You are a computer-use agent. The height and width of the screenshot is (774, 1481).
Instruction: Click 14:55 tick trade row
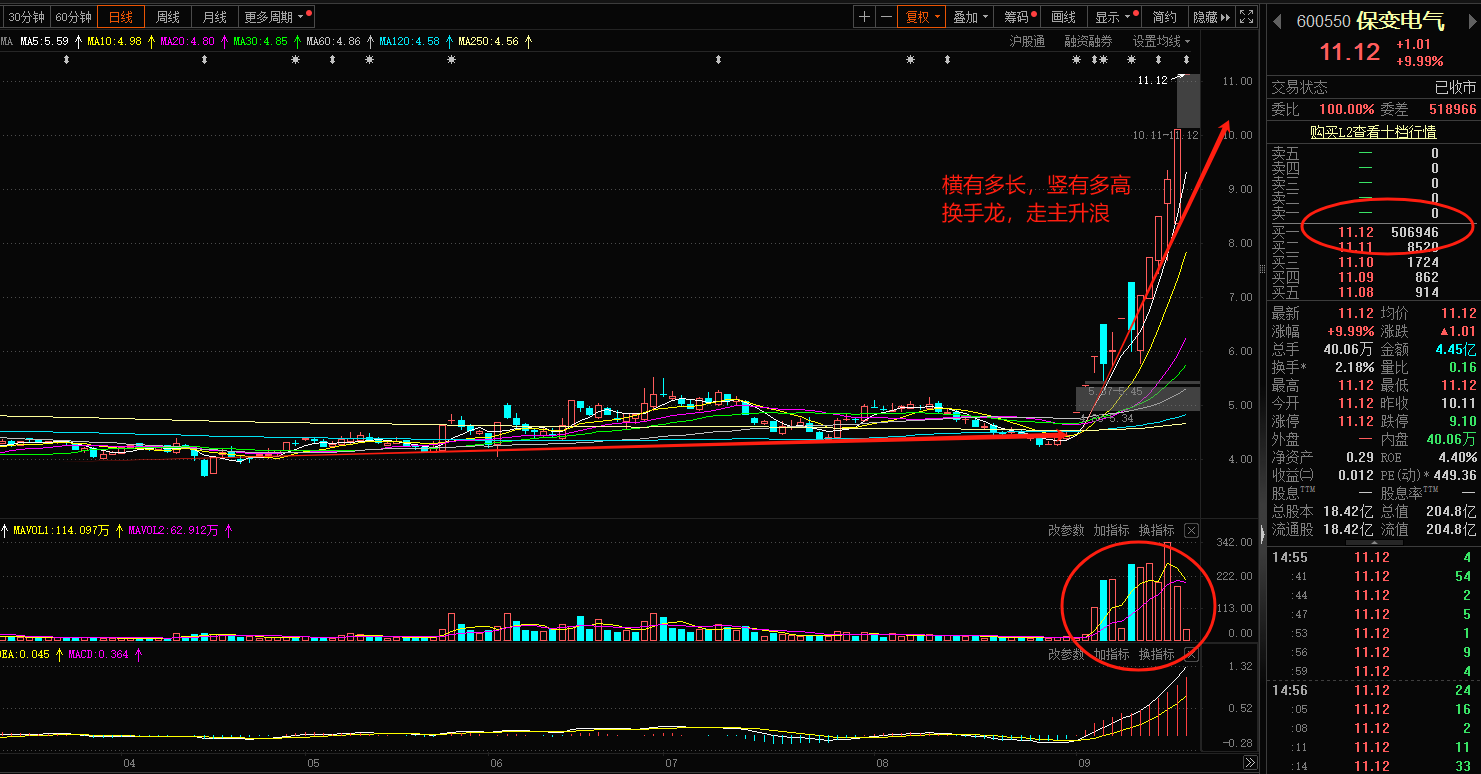(x=1373, y=557)
